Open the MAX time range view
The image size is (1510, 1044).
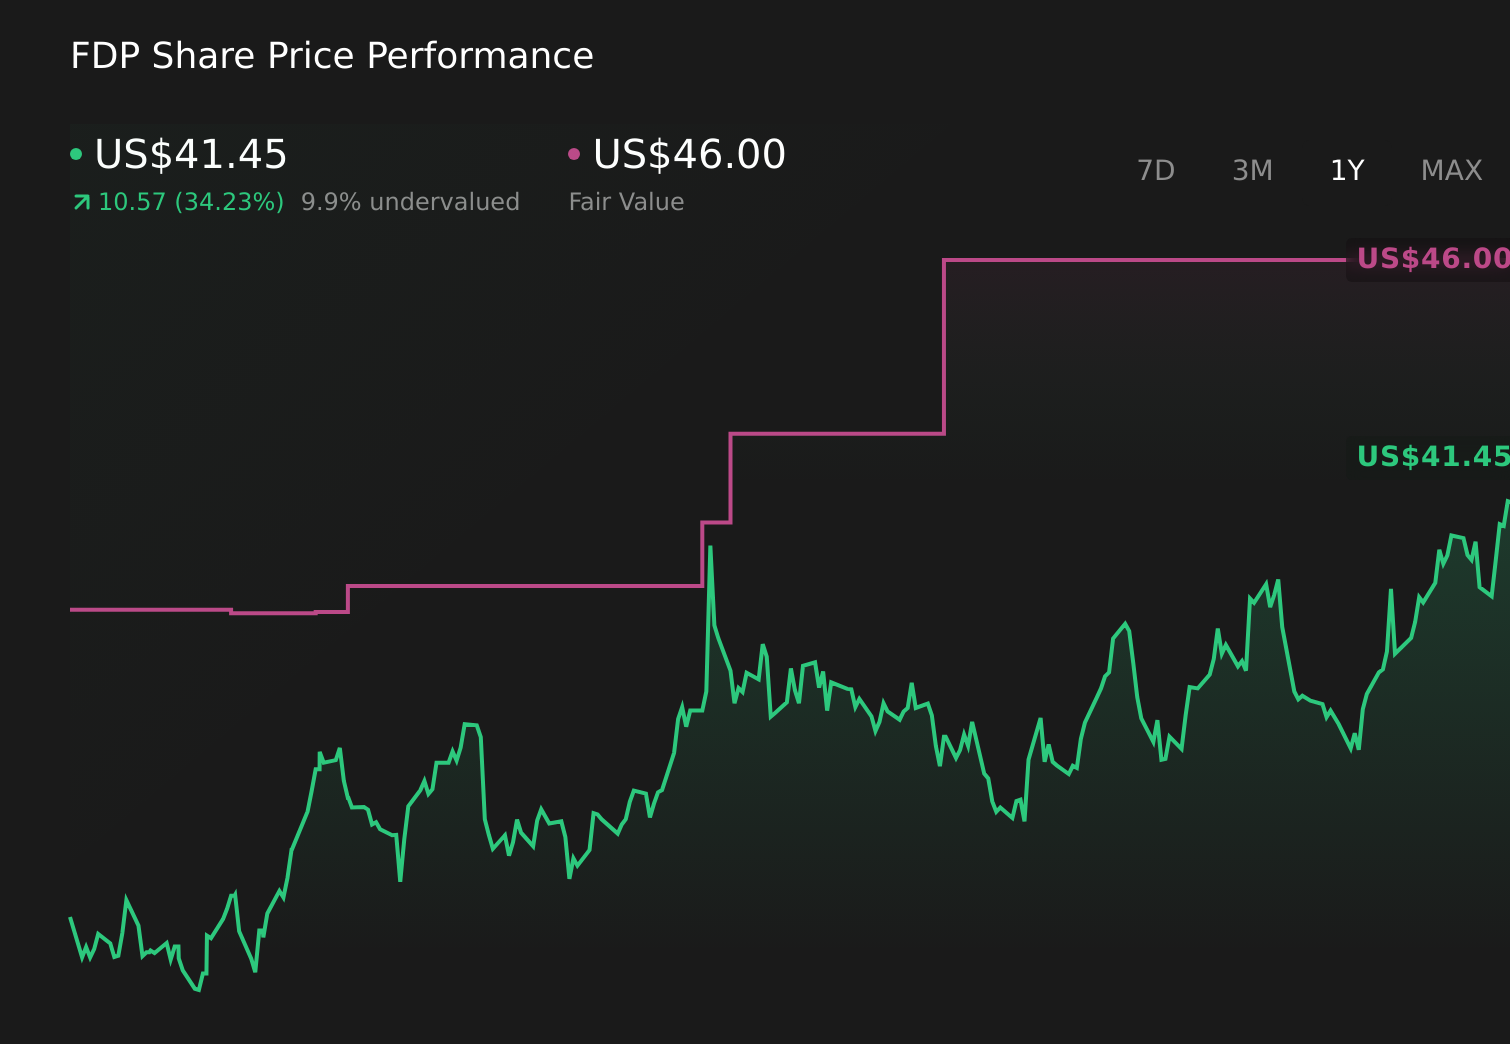[1450, 170]
